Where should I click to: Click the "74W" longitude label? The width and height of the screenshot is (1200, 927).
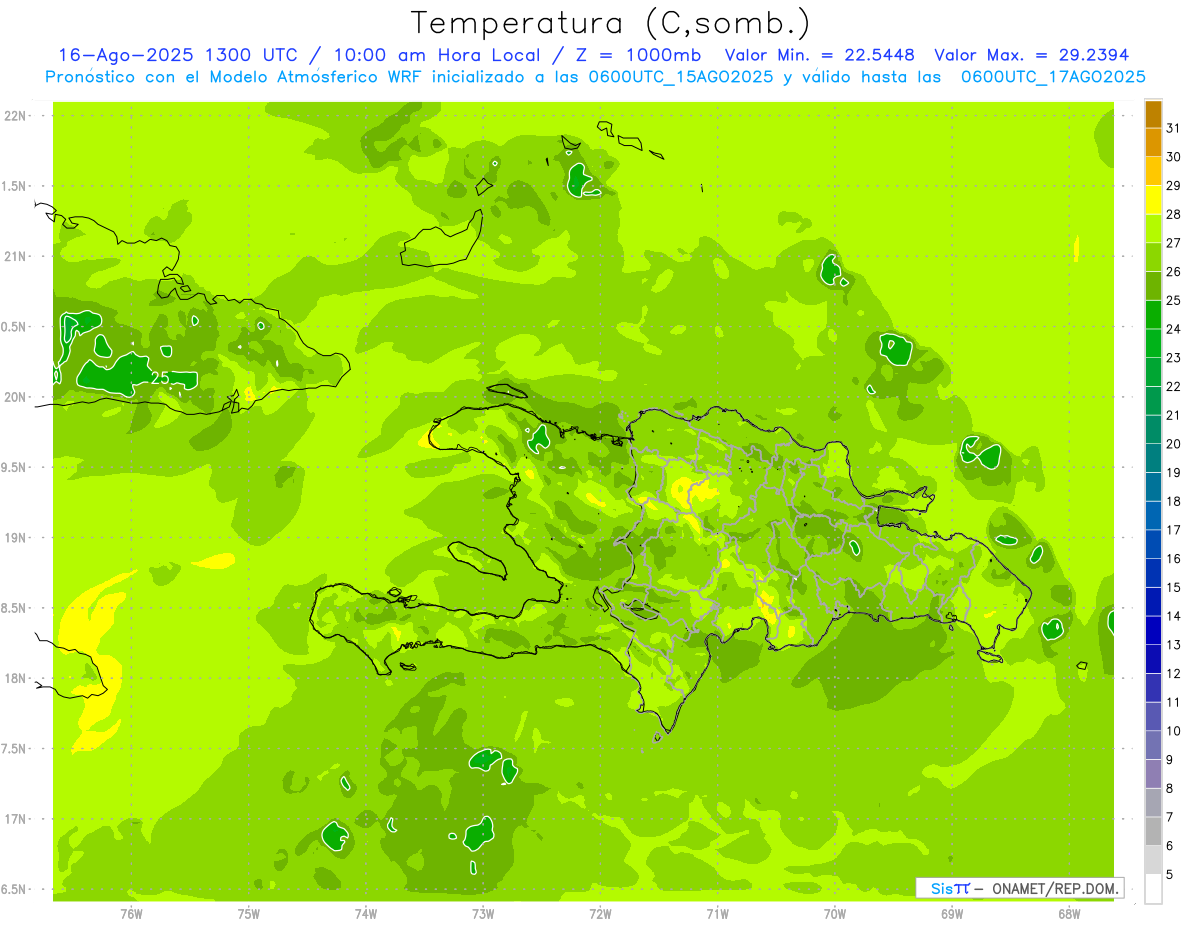366,913
